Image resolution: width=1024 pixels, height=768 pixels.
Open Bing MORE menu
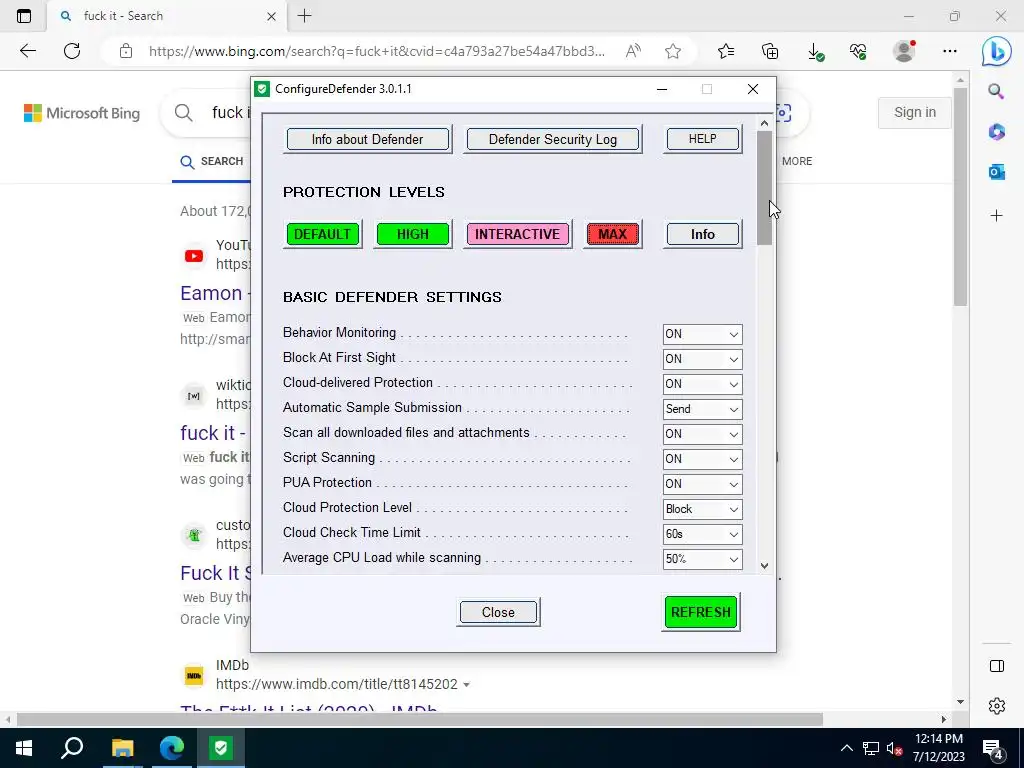point(797,161)
